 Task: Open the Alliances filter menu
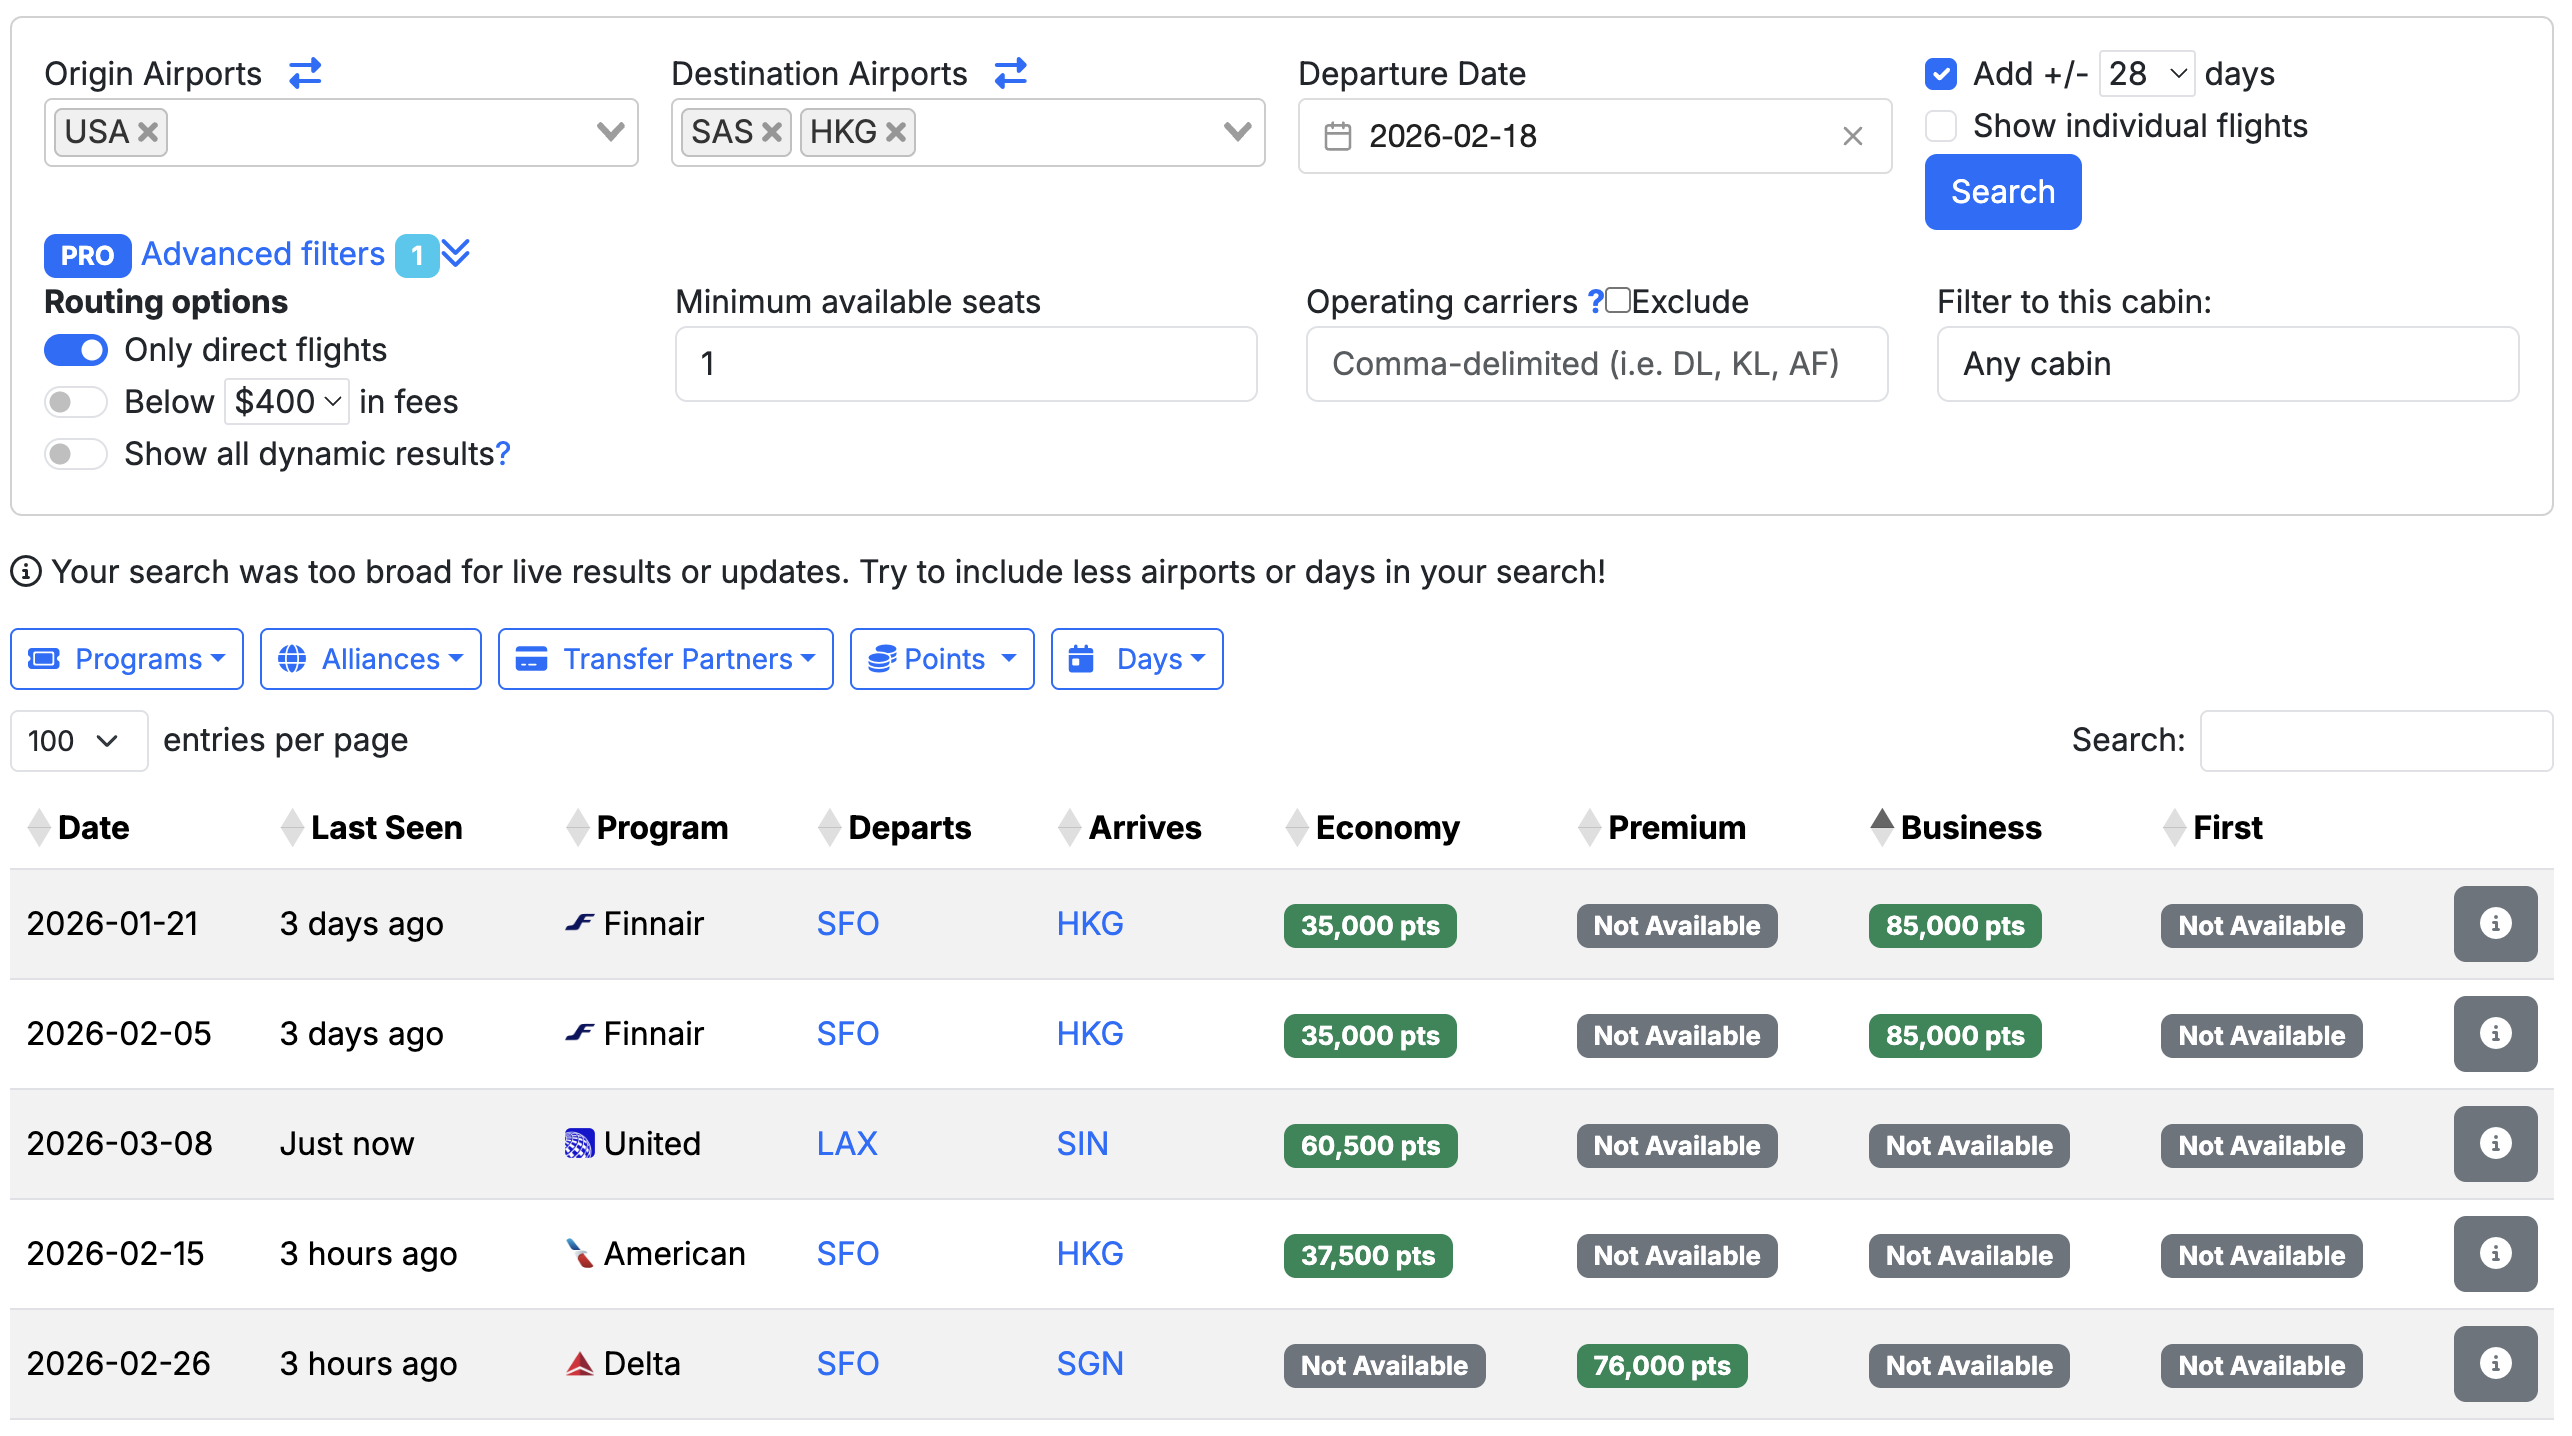[371, 659]
